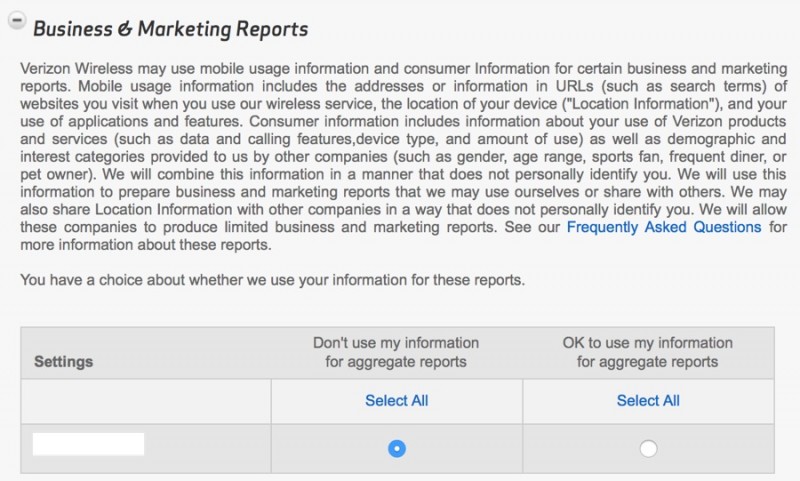Viewport: 800px width, 481px height.
Task: Click Select All under "Don't use my information"
Action: (x=396, y=401)
